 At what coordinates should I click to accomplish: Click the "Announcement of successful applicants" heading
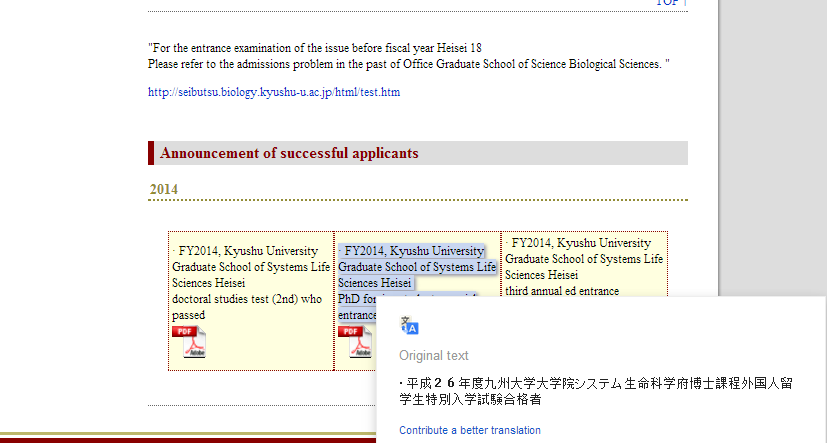click(x=289, y=153)
